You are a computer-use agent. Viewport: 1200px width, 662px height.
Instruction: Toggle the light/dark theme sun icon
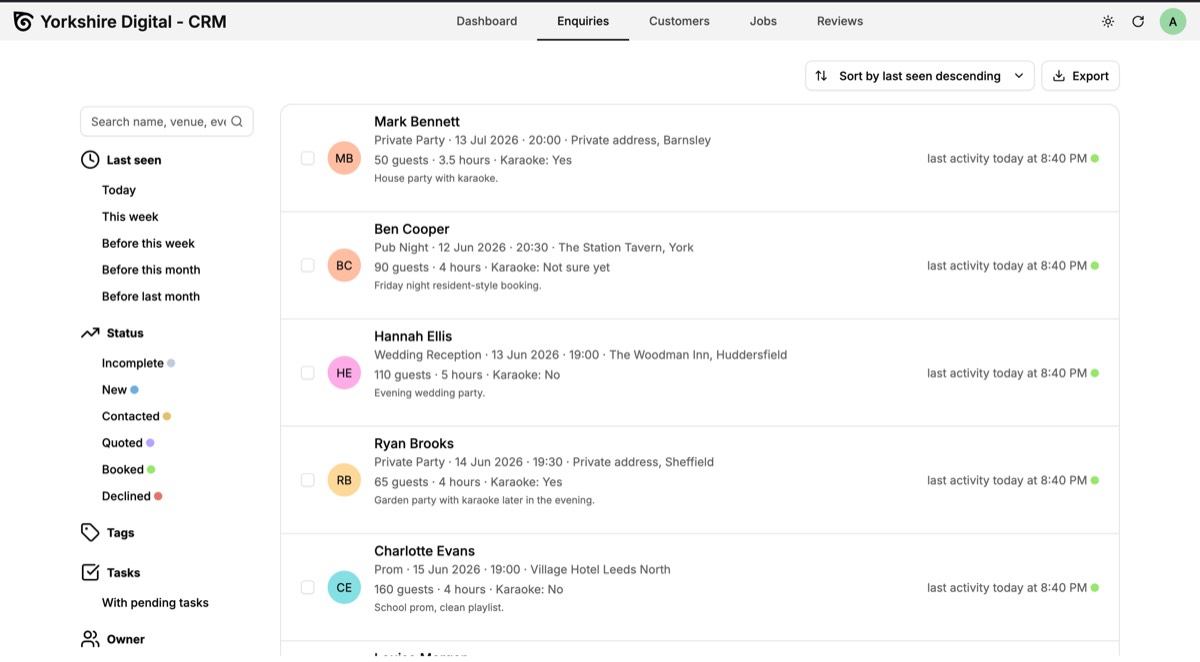point(1108,21)
